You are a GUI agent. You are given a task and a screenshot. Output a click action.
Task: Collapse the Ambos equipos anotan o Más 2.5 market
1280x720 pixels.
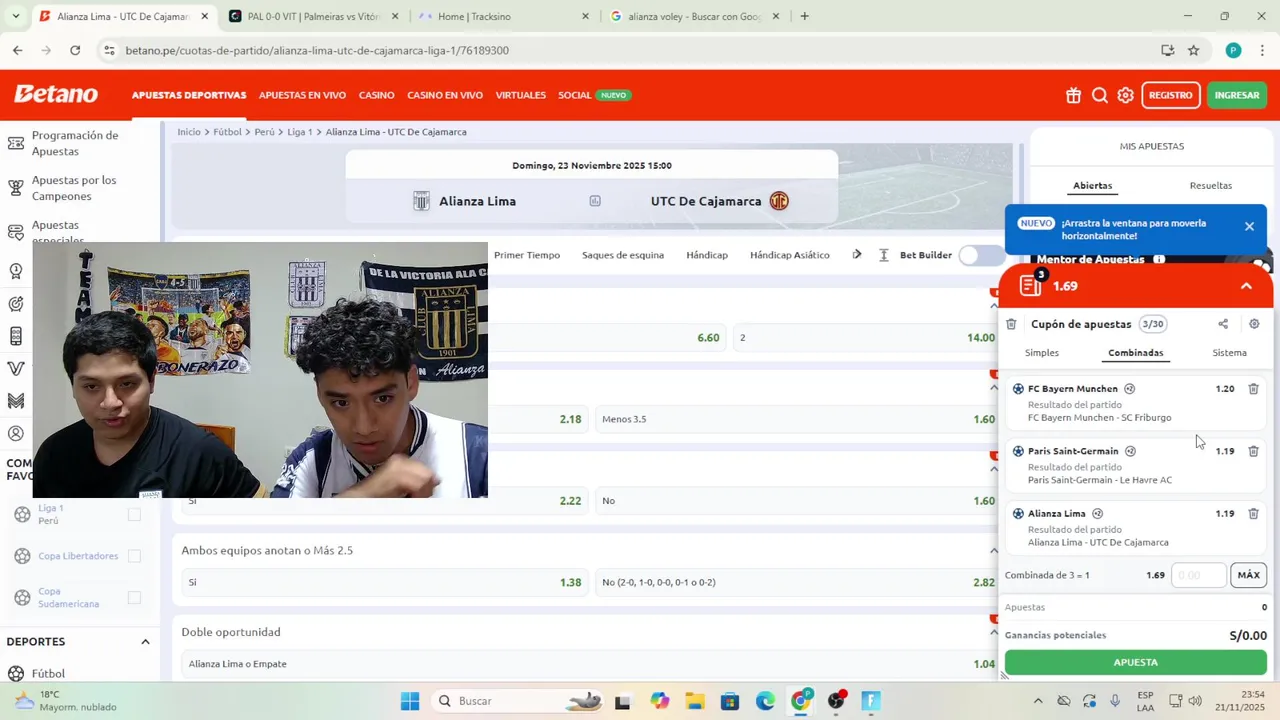click(x=994, y=551)
